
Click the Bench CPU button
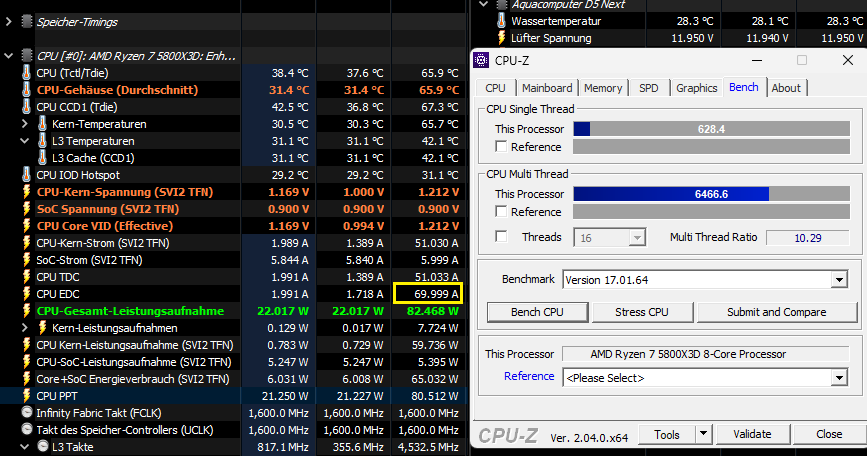pos(537,312)
